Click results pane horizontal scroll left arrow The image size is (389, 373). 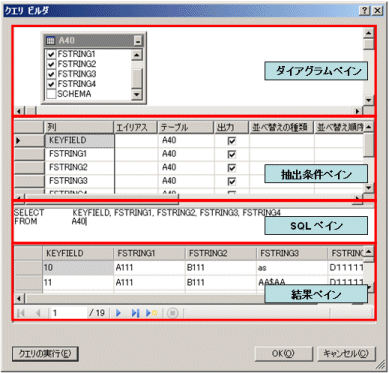(19, 298)
